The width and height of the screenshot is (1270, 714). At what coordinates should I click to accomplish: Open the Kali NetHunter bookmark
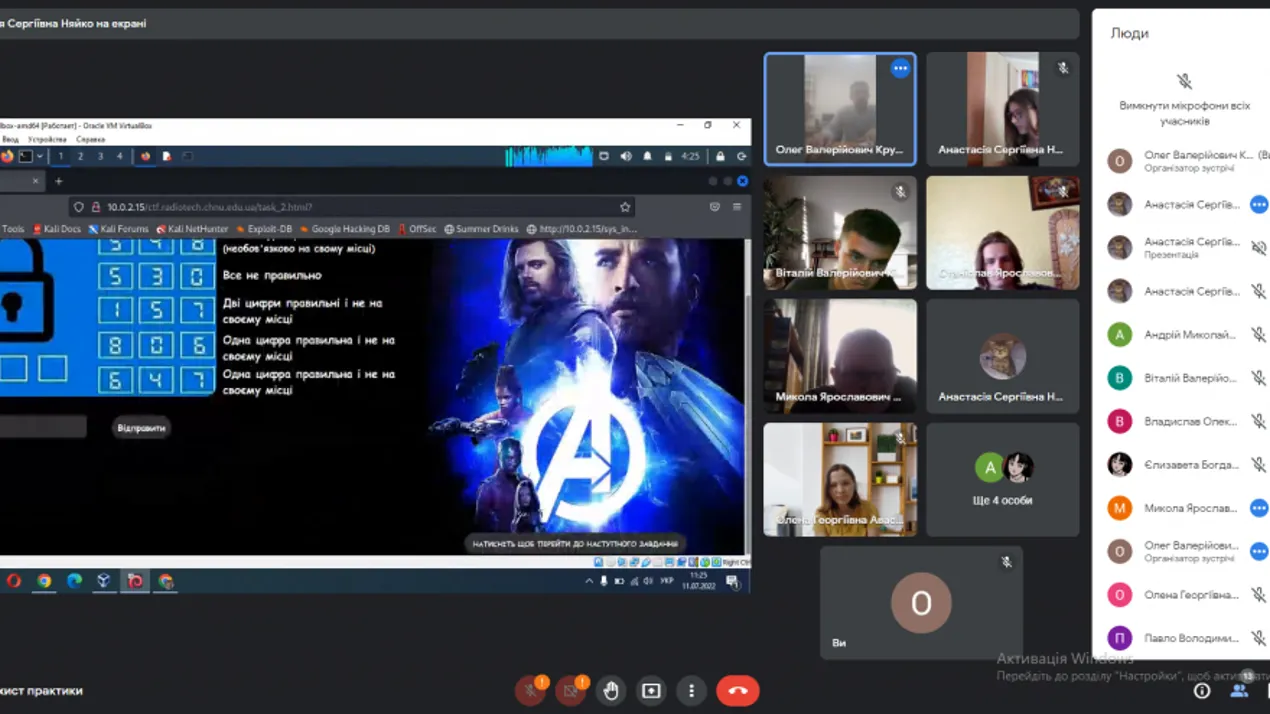coord(192,229)
